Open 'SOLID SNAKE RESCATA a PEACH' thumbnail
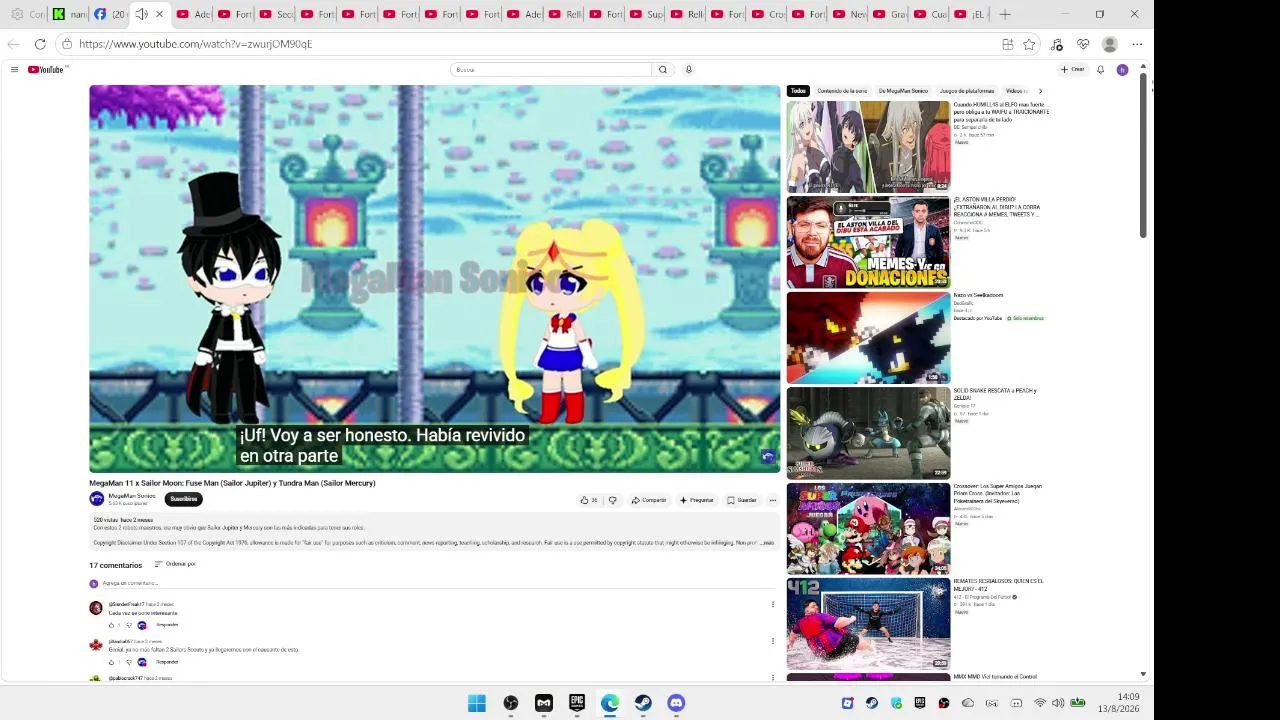 point(868,433)
